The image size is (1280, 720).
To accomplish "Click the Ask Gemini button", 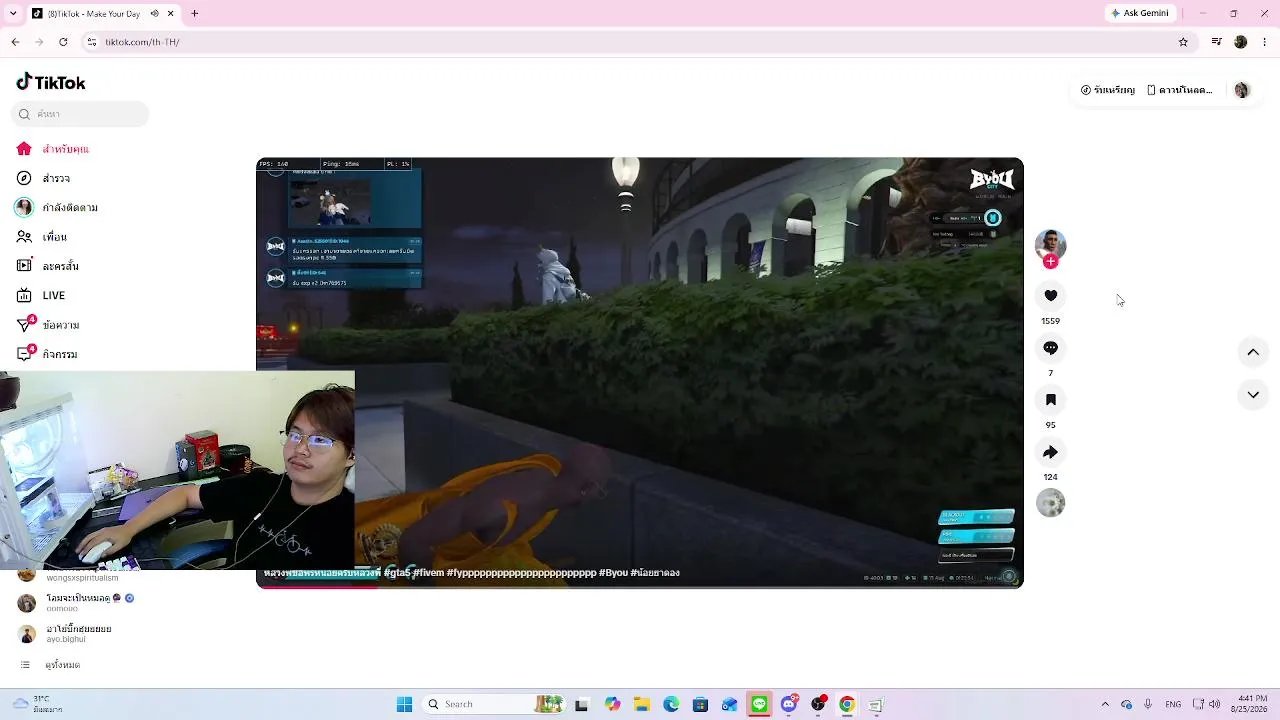I will point(1140,14).
